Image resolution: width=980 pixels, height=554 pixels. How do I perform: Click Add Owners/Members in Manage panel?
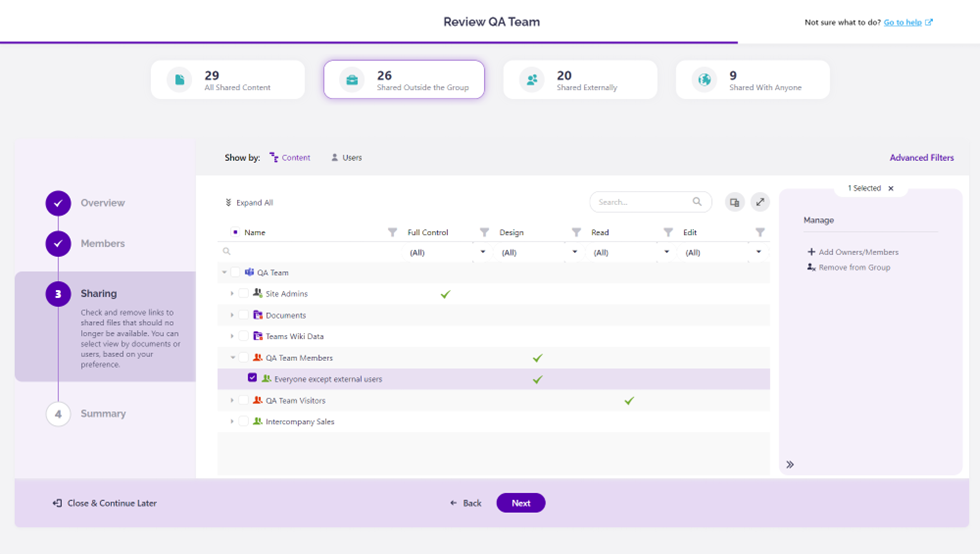tap(852, 252)
